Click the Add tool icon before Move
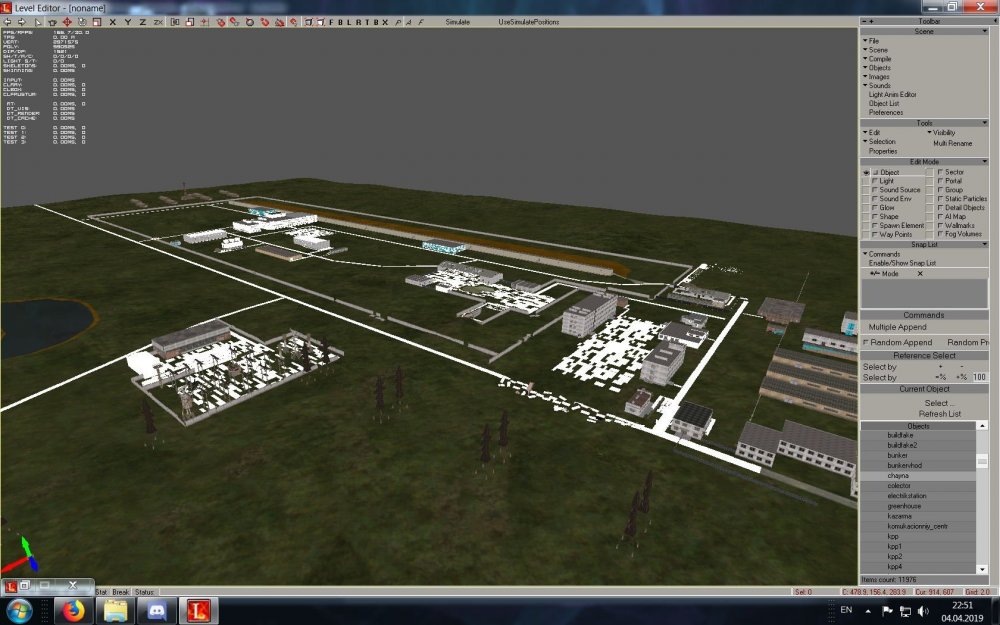Image resolution: width=1000 pixels, height=625 pixels. click(52, 22)
